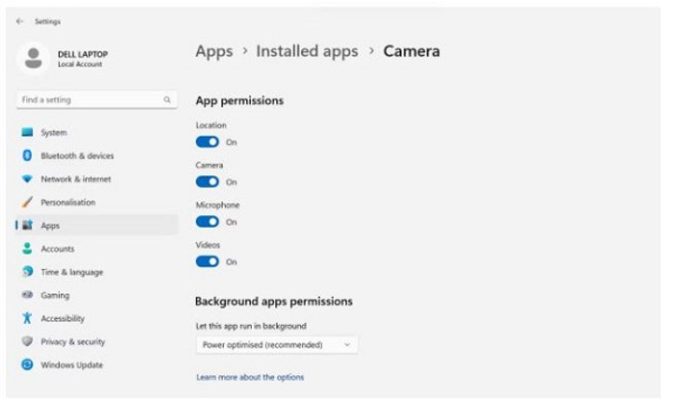Click the Network & internet wifi icon
The height and width of the screenshot is (400, 677).
[27, 179]
